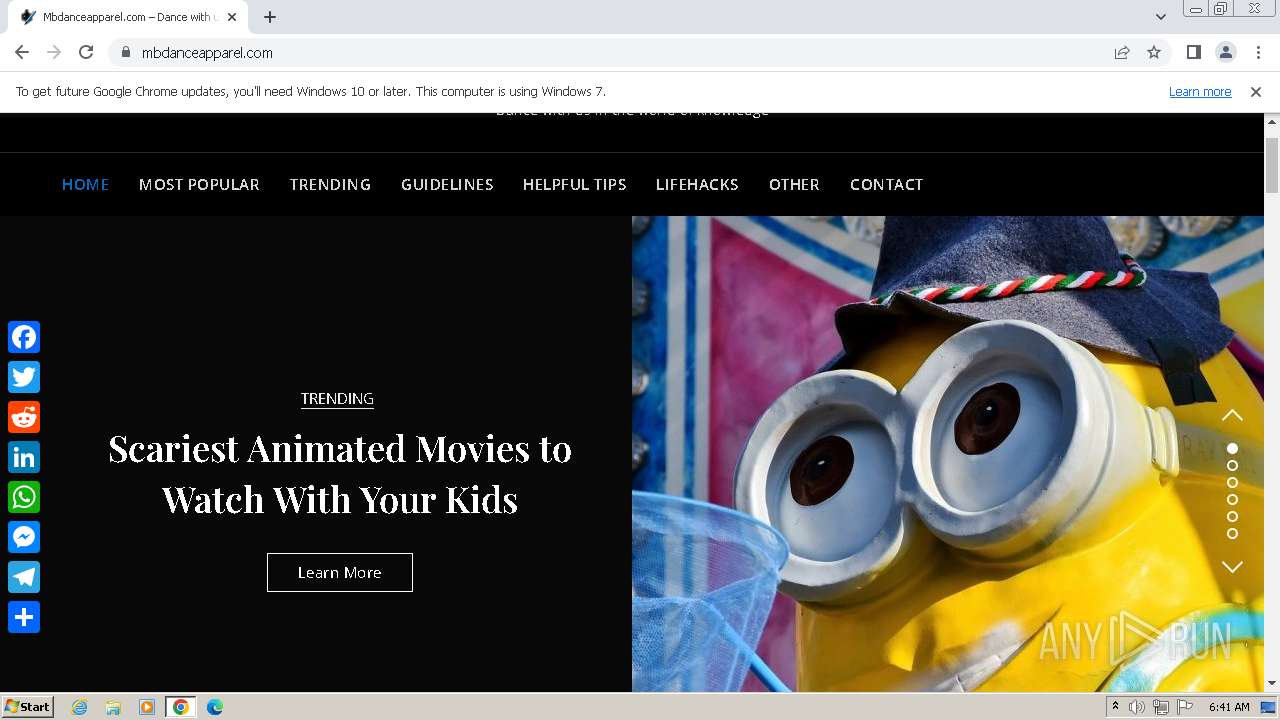Share page on Reddit sidebar icon
This screenshot has height=720, width=1280.
pyautogui.click(x=24, y=417)
